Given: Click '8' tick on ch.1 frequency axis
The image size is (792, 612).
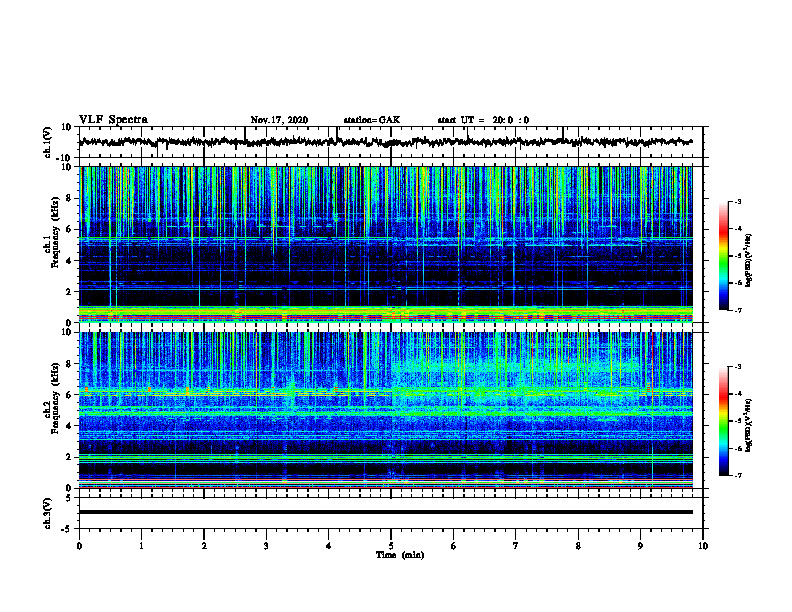Looking at the screenshot, I should coord(70,198).
